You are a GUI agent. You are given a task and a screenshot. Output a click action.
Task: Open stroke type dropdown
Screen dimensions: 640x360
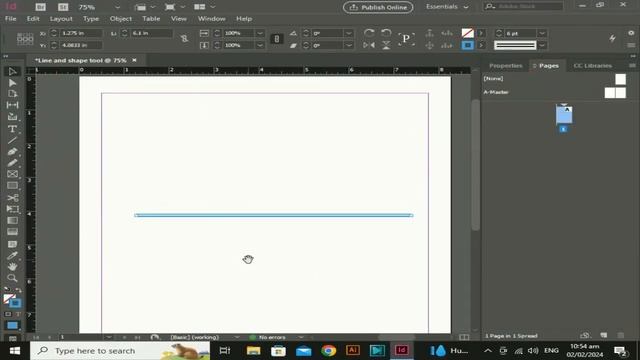point(542,45)
